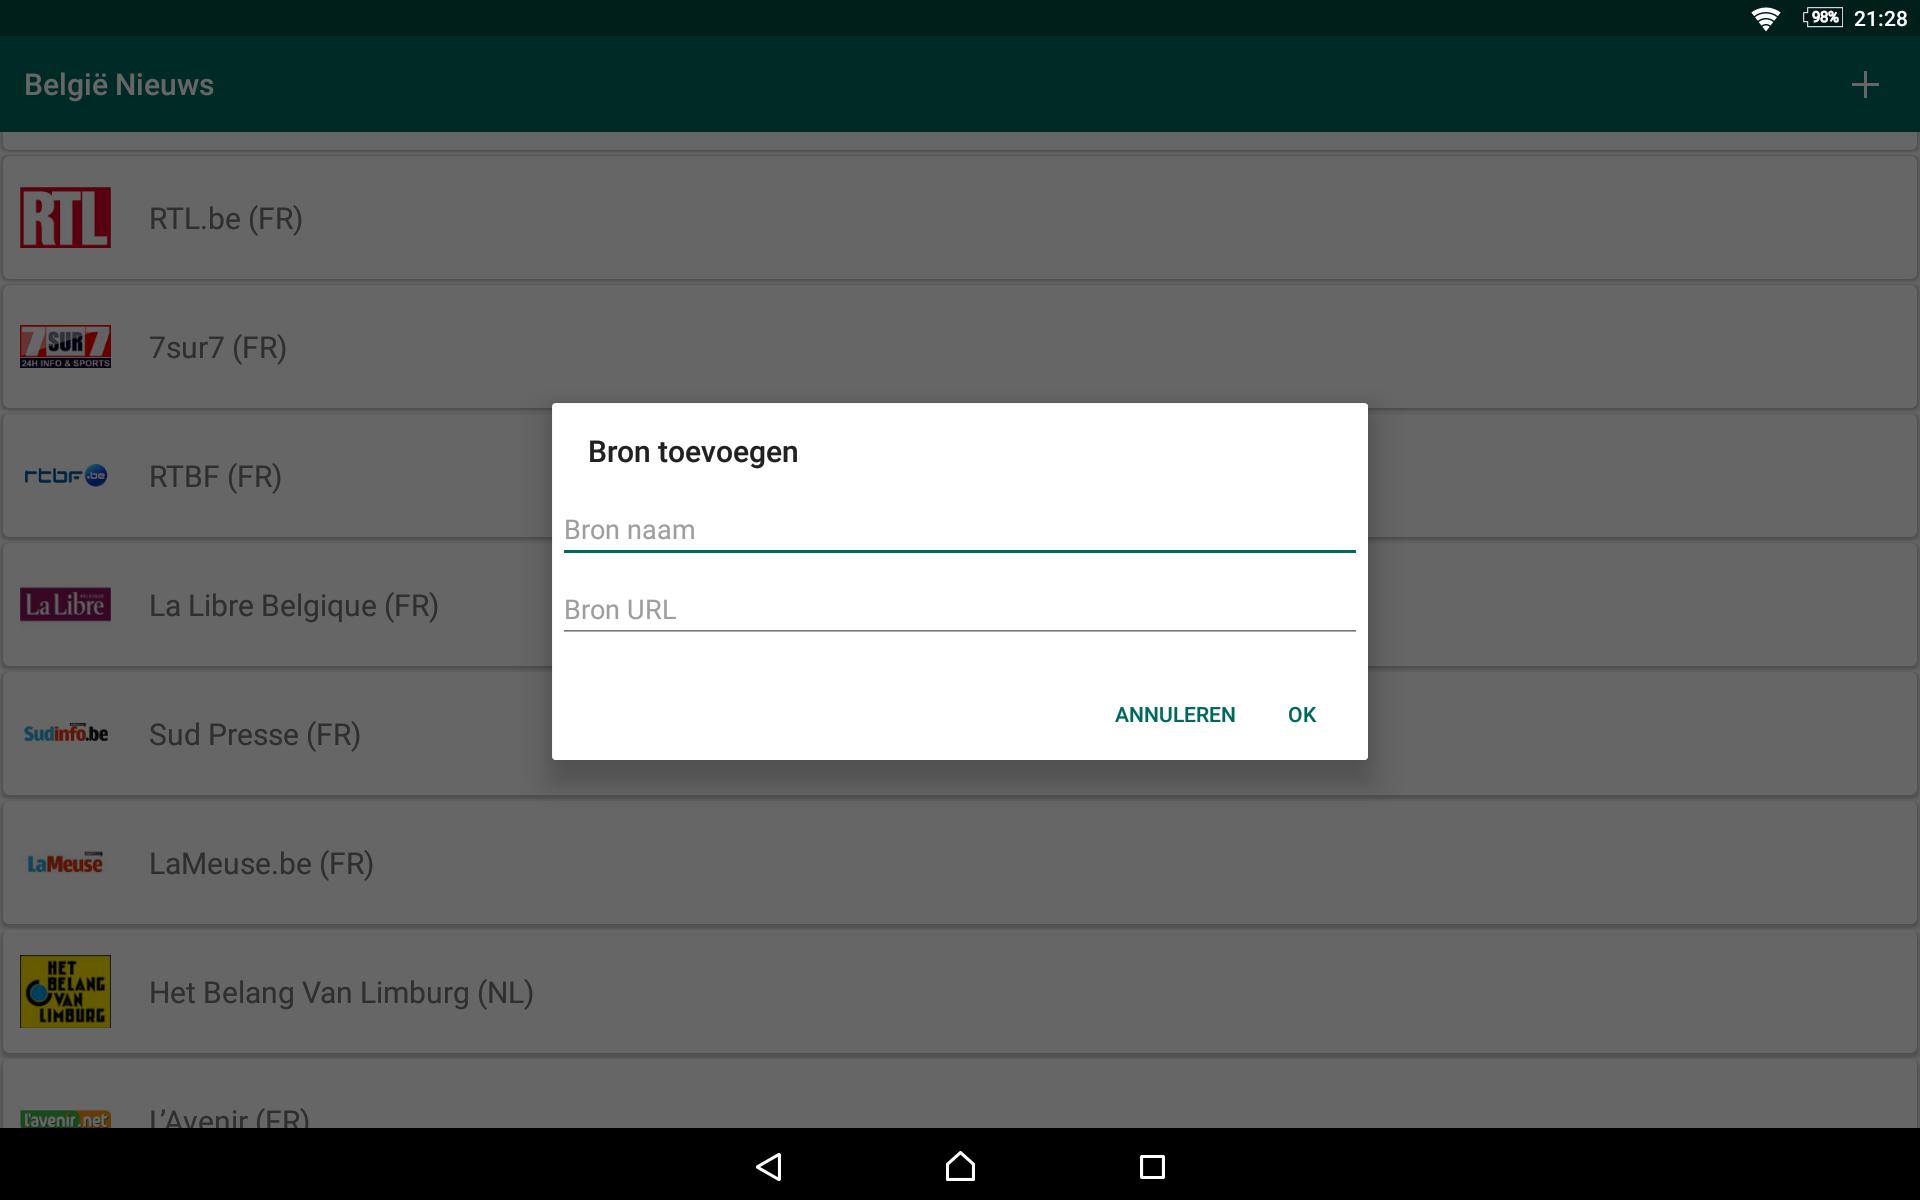Tap the plus icon to add source
The width and height of the screenshot is (1920, 1200).
(1864, 85)
